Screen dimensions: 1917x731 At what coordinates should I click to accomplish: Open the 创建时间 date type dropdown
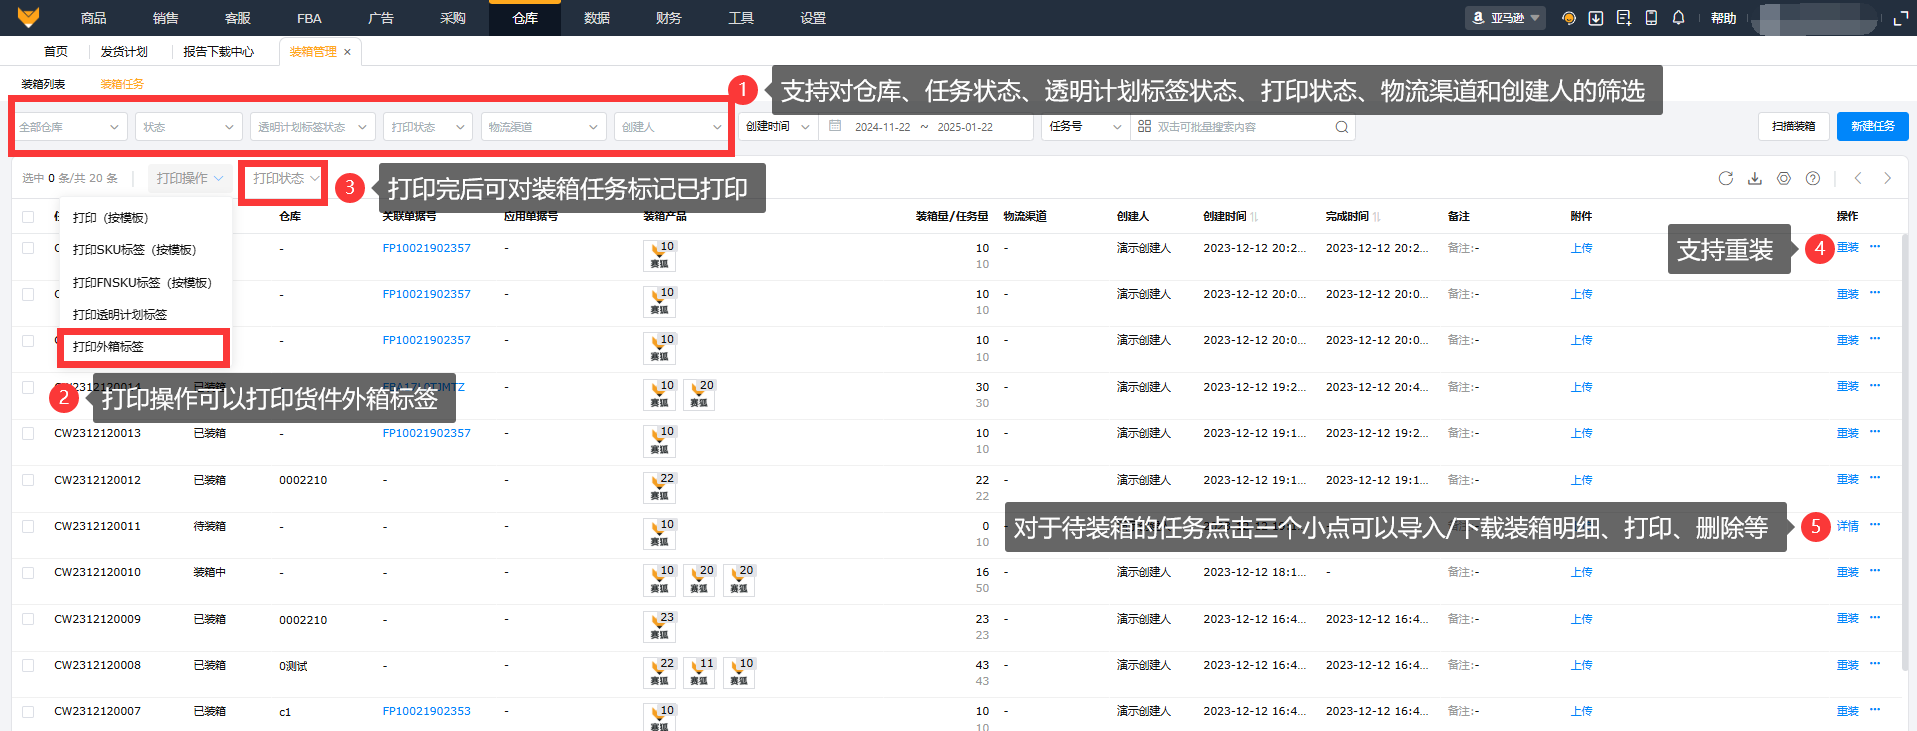778,127
